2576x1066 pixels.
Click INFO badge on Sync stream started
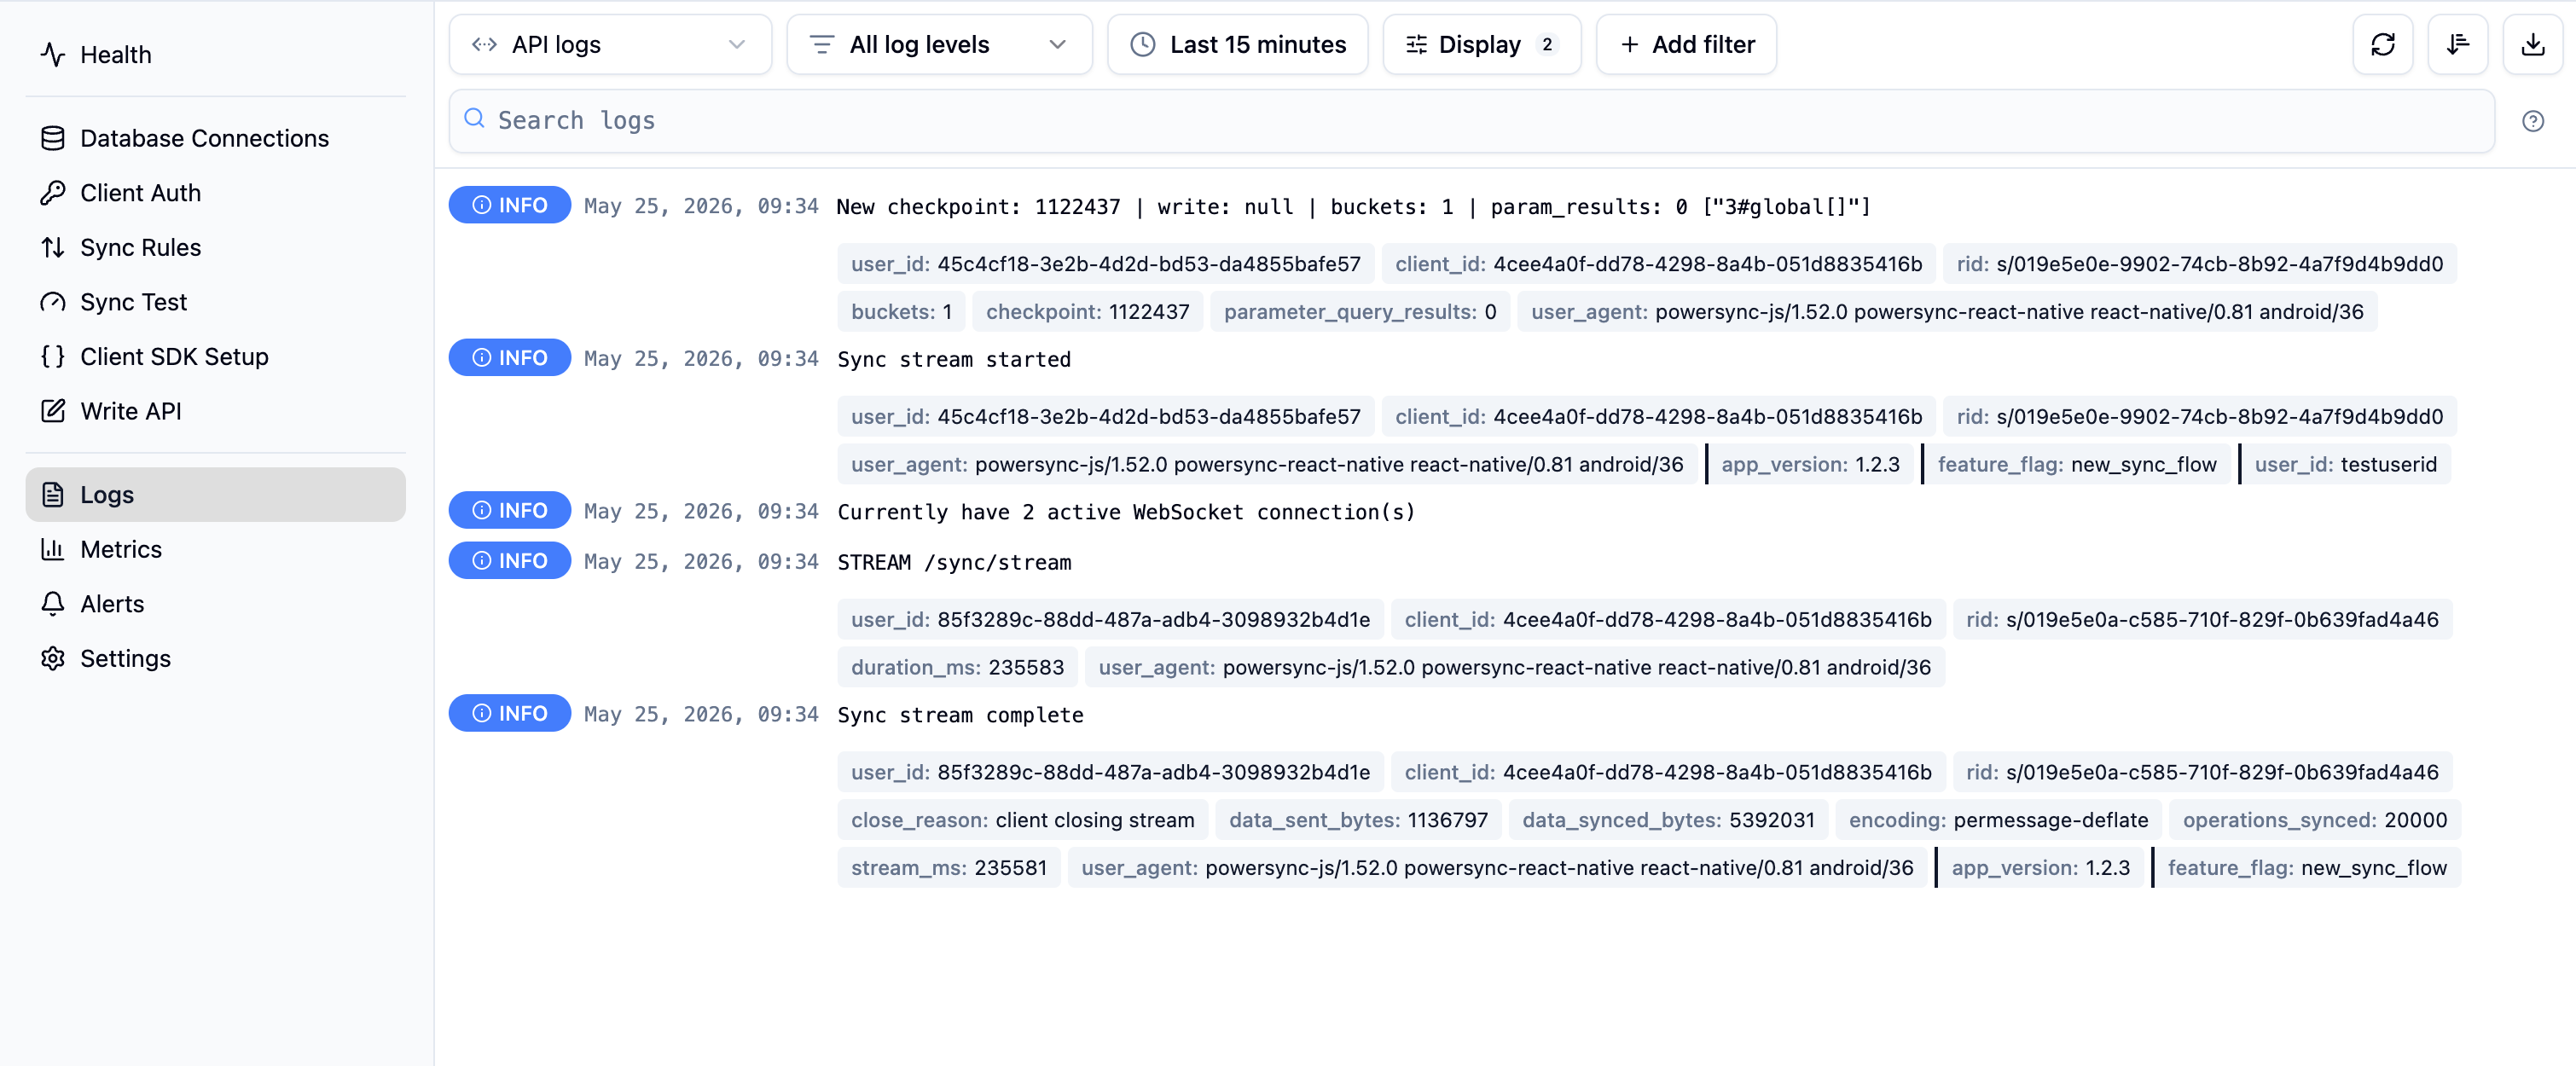[509, 357]
